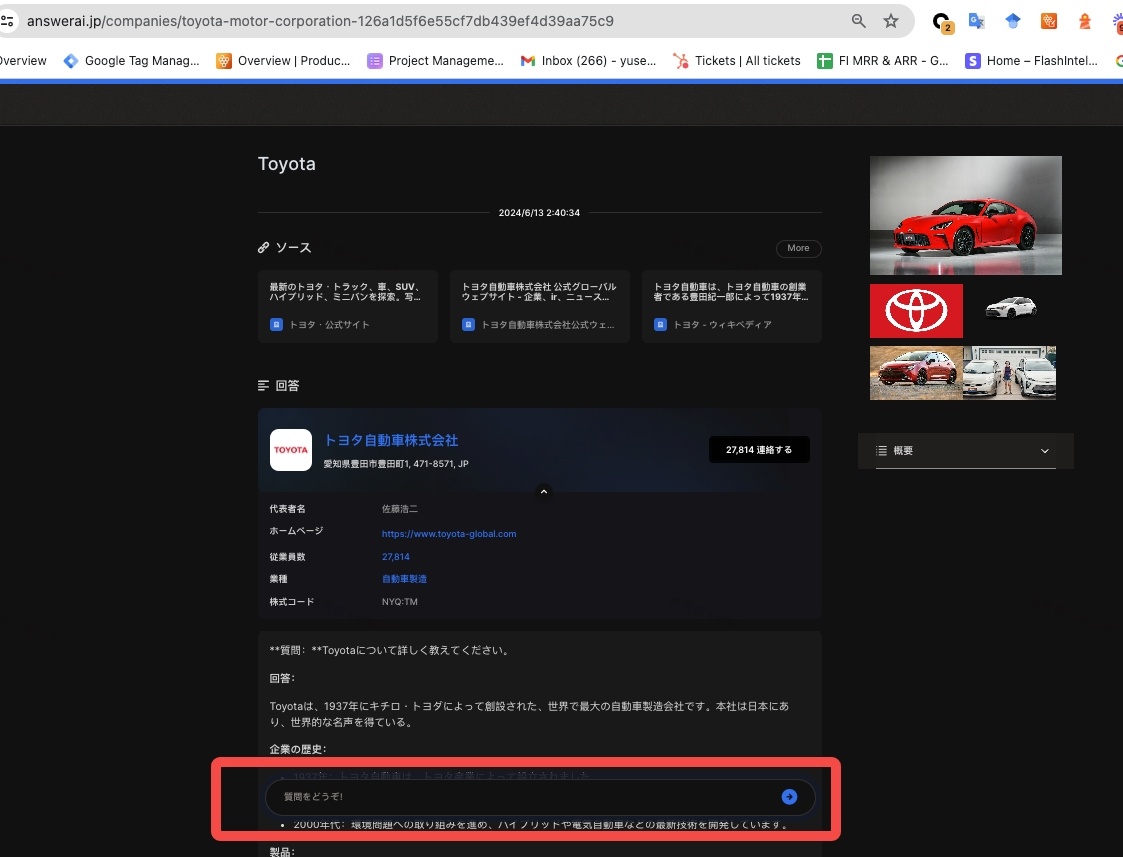Open the FI MRR & ARR bookmark
The height and width of the screenshot is (857, 1123).
click(883, 61)
